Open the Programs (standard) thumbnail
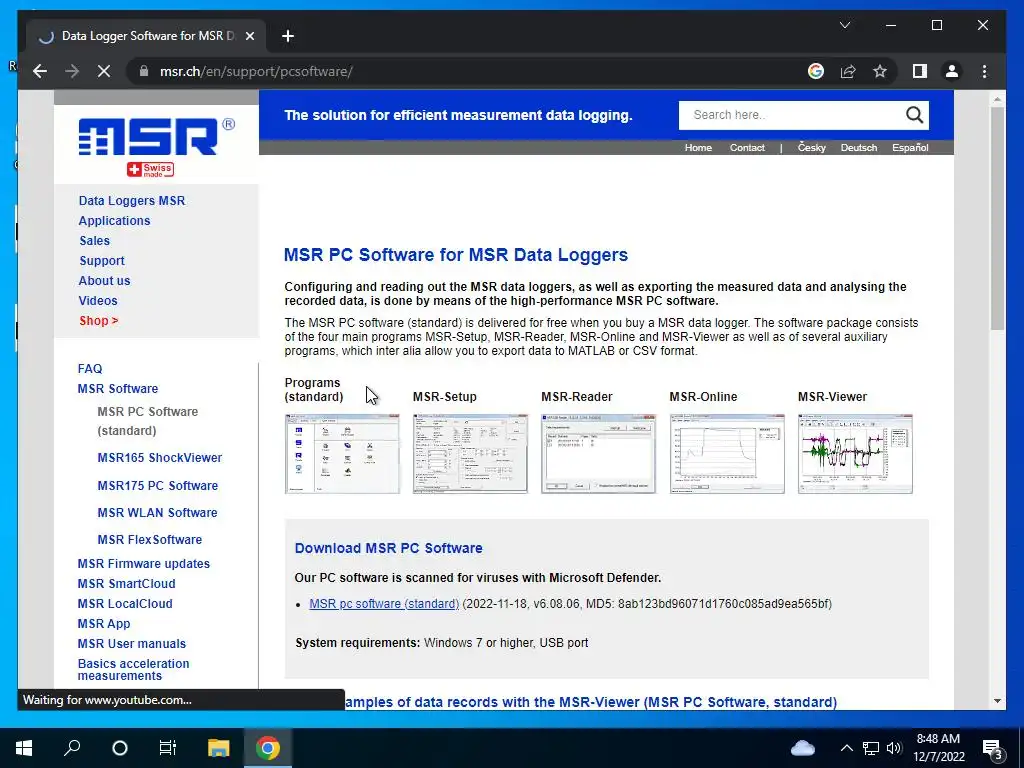Viewport: 1024px width, 768px height. pos(342,454)
